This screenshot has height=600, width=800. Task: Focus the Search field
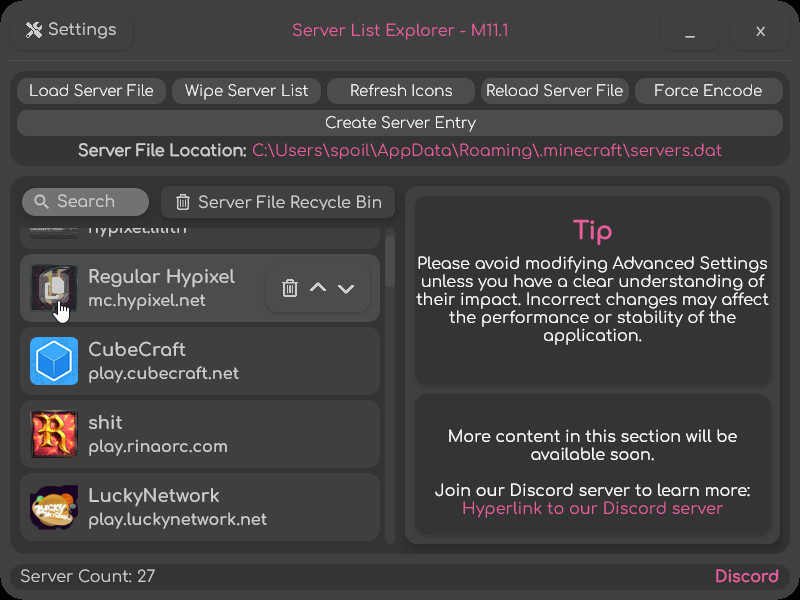pos(86,202)
